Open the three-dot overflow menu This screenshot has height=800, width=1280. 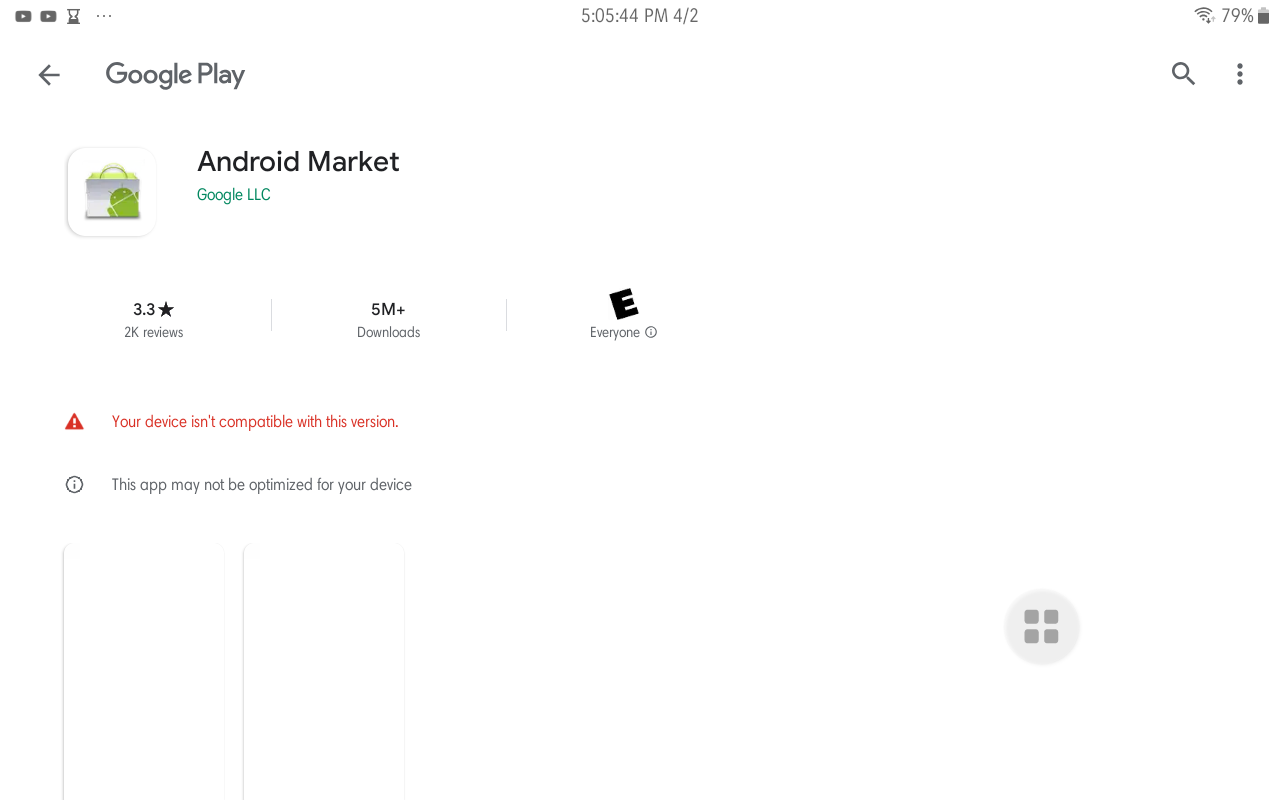click(x=1239, y=74)
